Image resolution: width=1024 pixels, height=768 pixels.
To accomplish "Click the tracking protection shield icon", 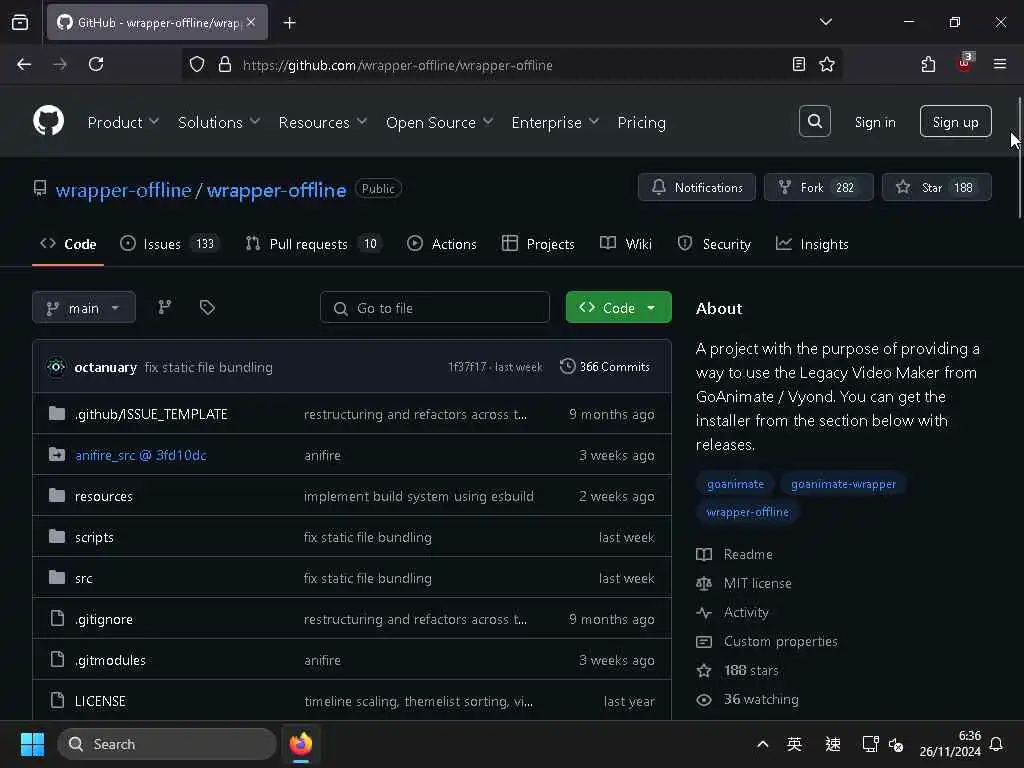I will pyautogui.click(x=197, y=64).
